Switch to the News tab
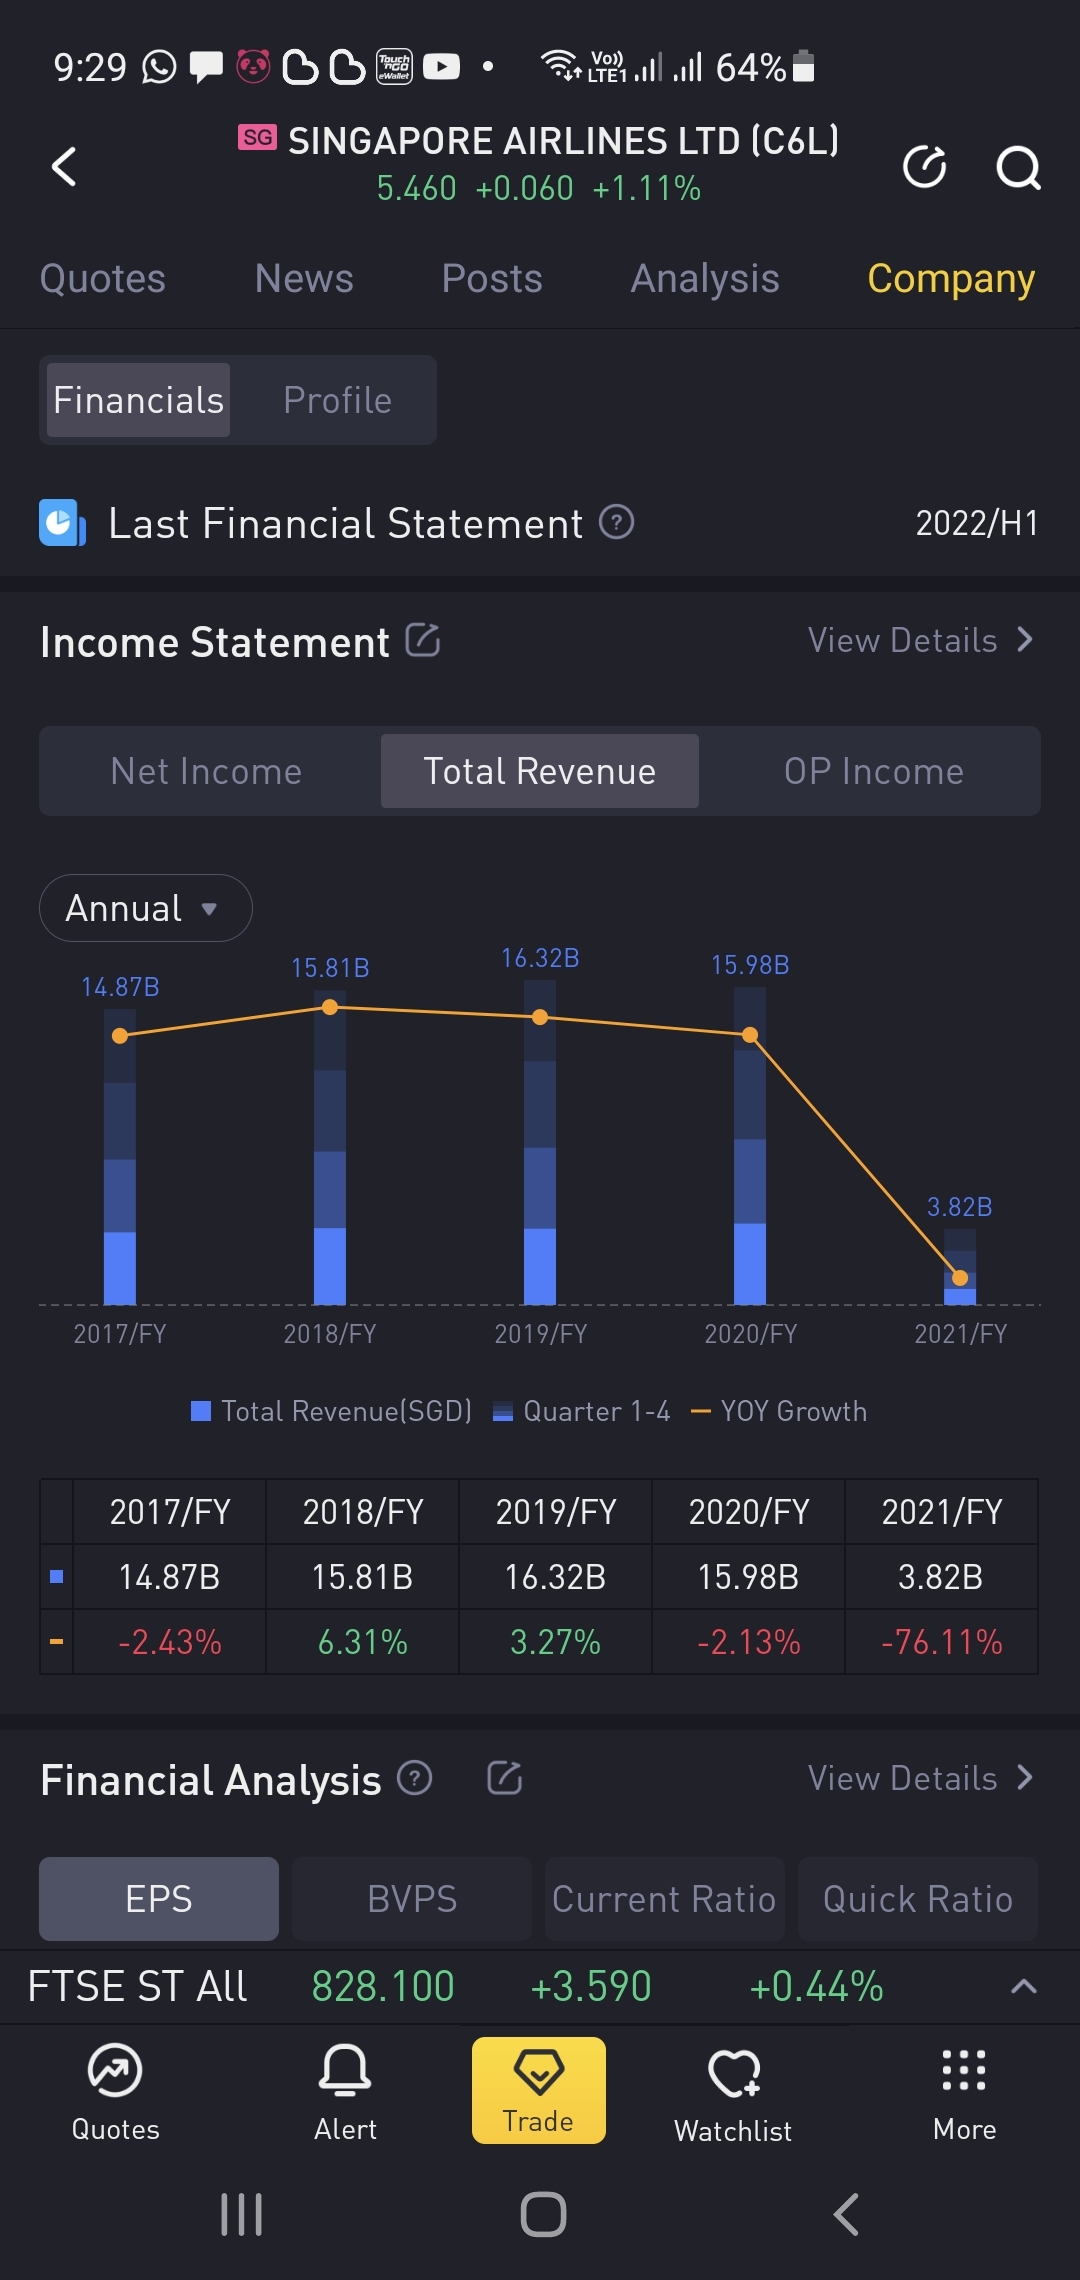The width and height of the screenshot is (1080, 2280). (x=304, y=278)
